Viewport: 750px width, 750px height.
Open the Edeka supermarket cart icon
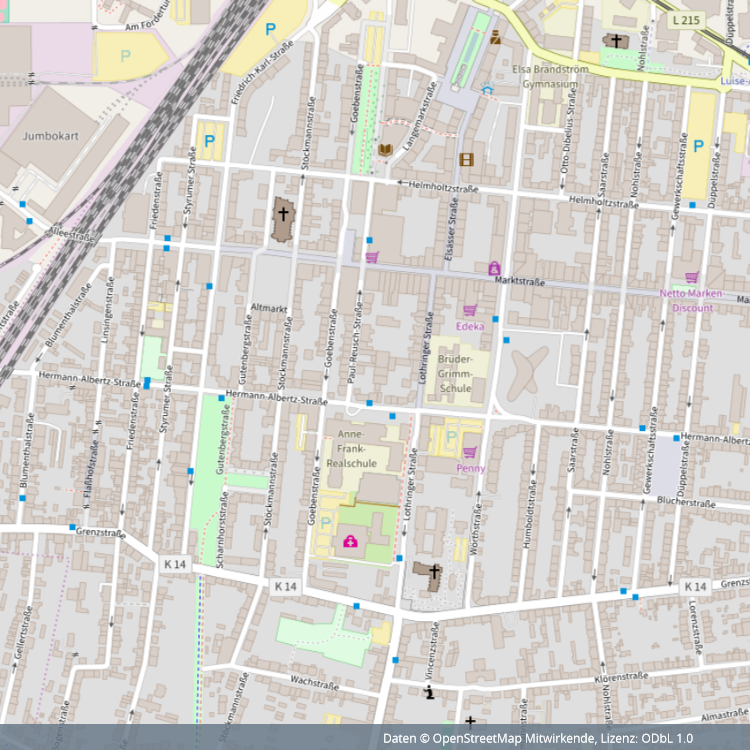pyautogui.click(x=469, y=311)
